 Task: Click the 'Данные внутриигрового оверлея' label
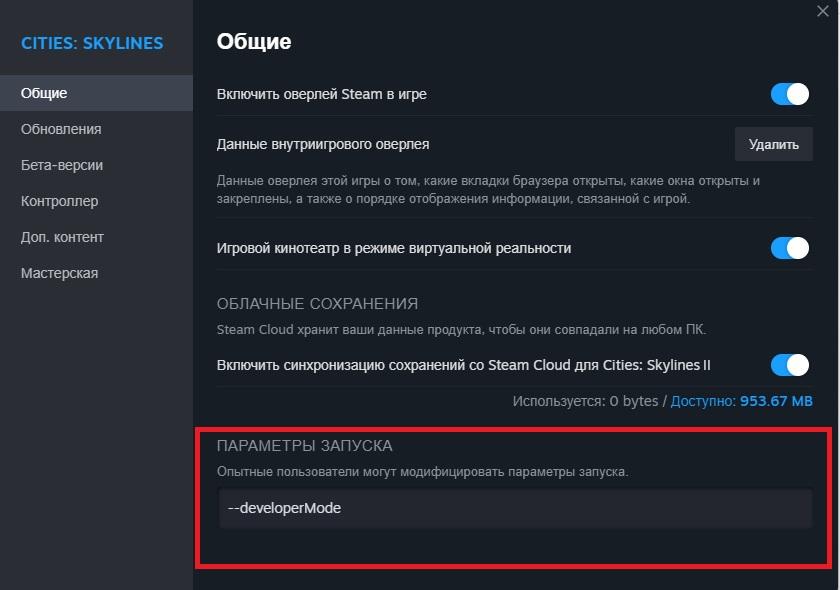tap(323, 144)
